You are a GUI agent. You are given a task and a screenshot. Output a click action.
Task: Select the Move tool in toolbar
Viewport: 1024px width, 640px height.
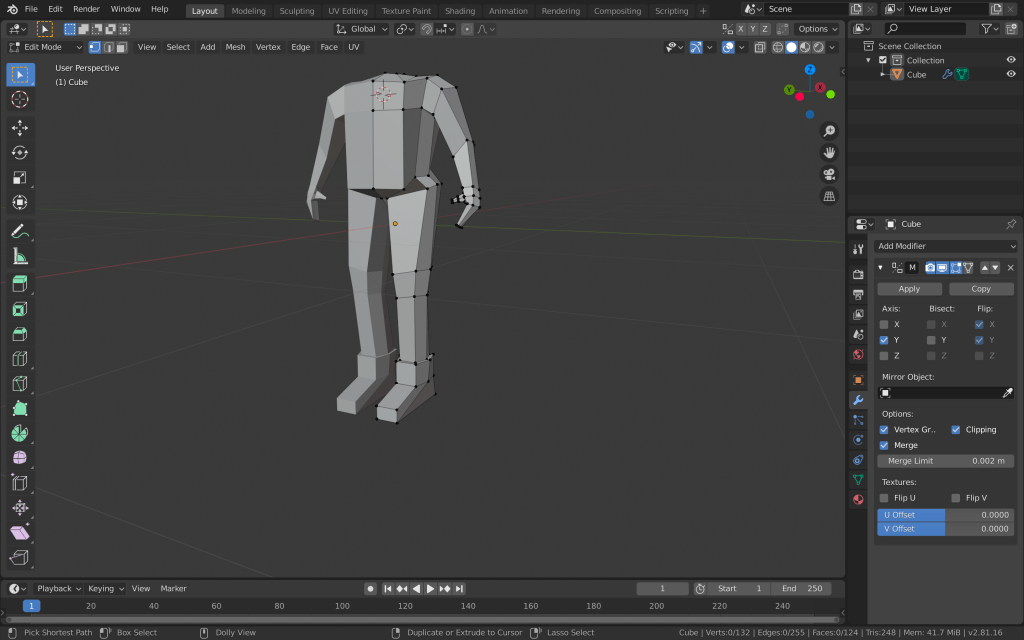point(20,127)
